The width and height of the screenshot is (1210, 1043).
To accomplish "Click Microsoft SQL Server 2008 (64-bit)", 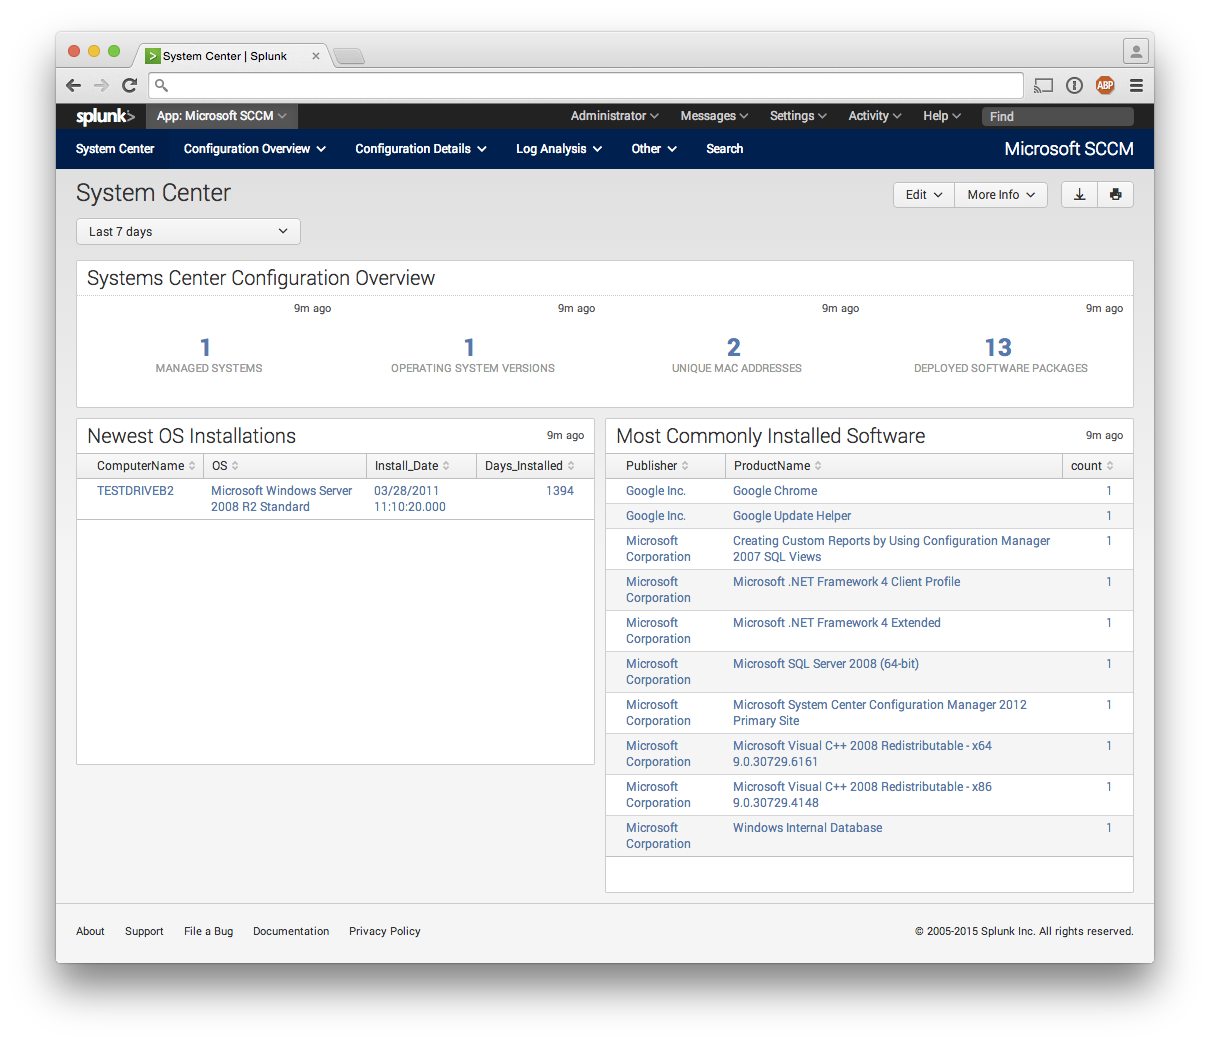I will [826, 664].
